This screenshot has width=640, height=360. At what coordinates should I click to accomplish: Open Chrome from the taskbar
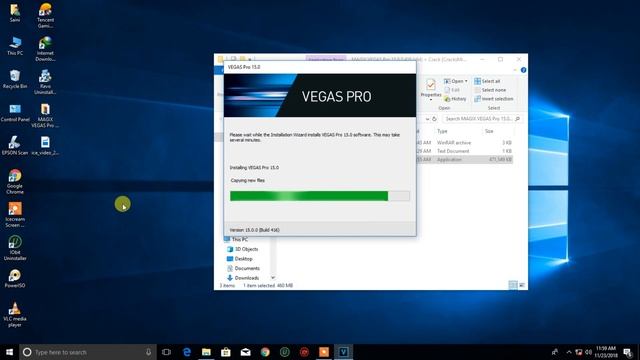click(x=265, y=352)
